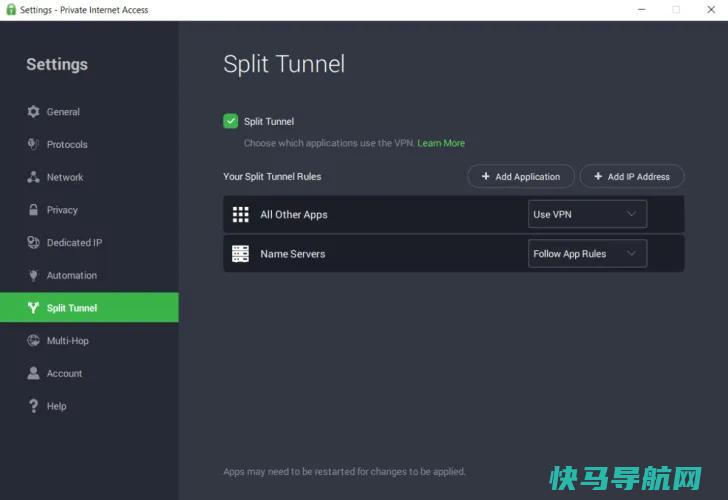Click the Multi-Hop globe icon
728x500 pixels.
(x=33, y=340)
